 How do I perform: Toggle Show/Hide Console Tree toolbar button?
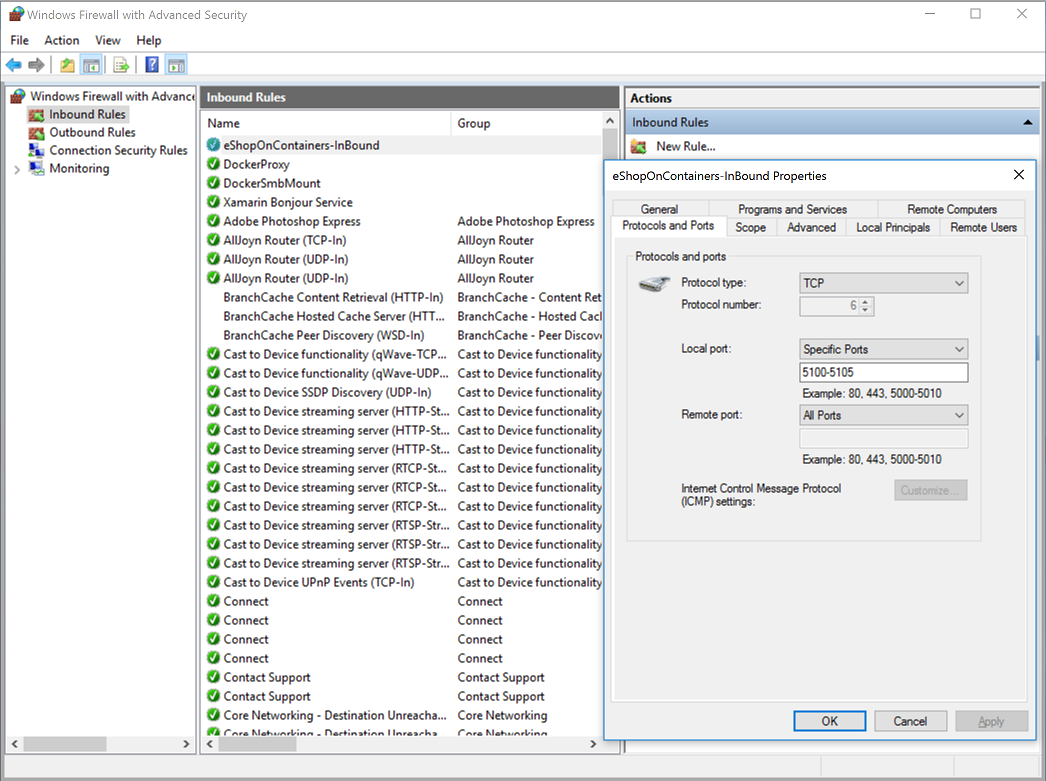pyautogui.click(x=91, y=65)
